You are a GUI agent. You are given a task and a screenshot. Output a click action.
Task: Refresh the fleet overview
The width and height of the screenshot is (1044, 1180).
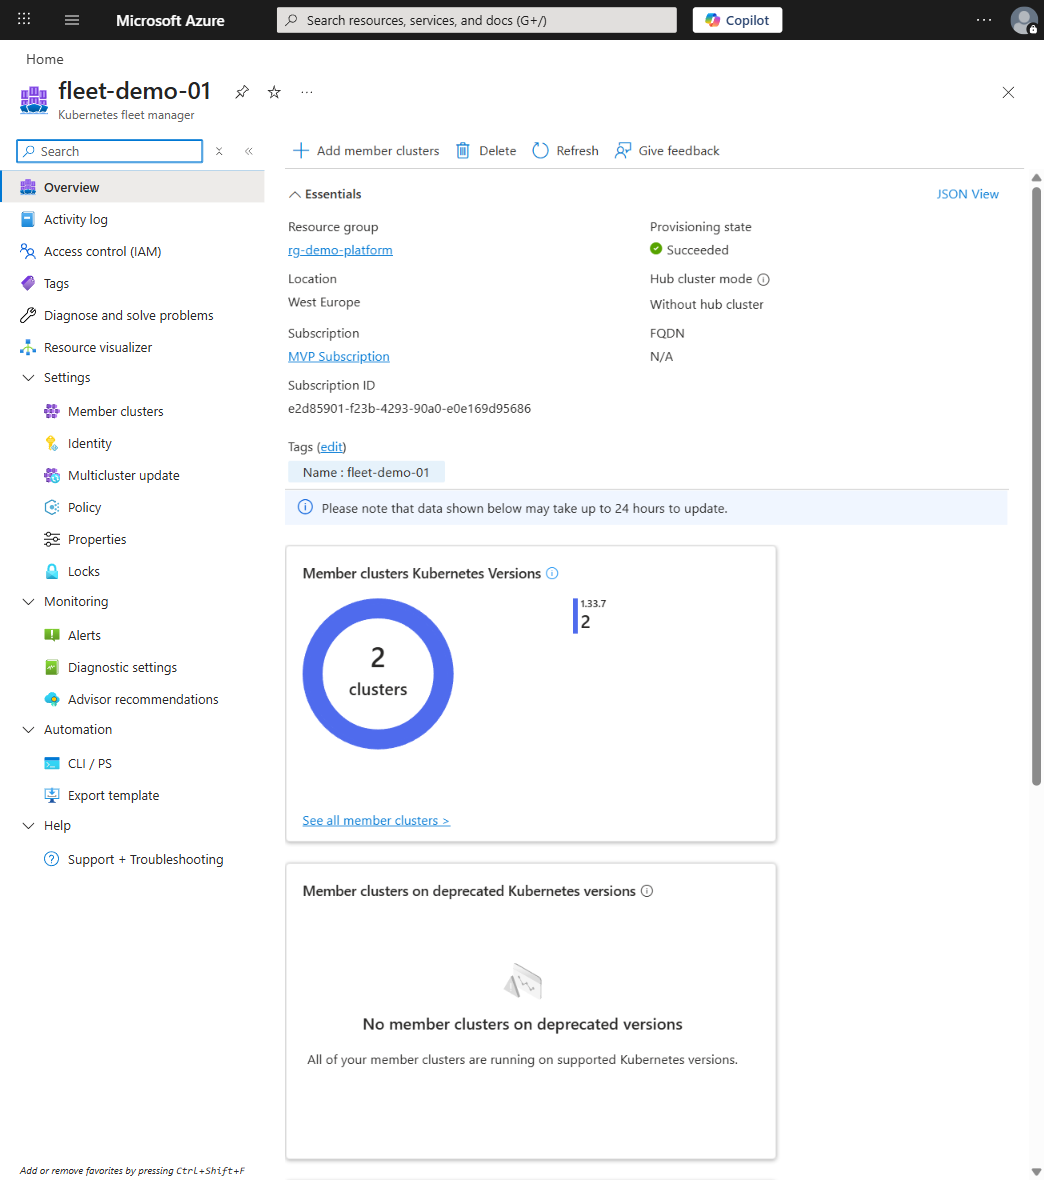(565, 151)
